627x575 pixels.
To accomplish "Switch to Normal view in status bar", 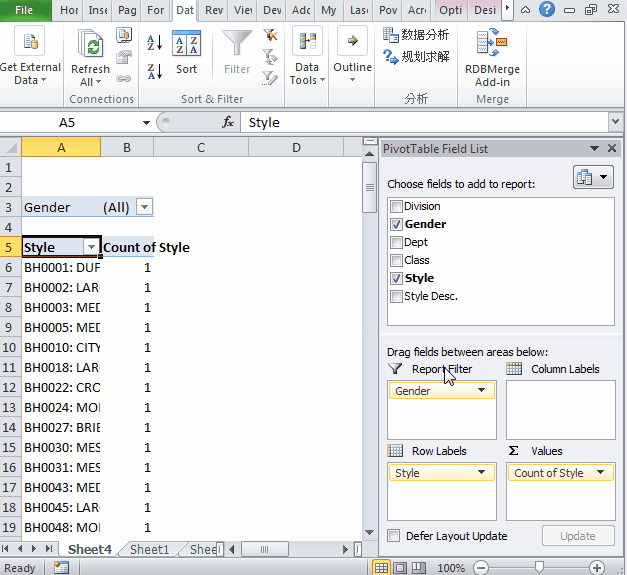I will 381,568.
